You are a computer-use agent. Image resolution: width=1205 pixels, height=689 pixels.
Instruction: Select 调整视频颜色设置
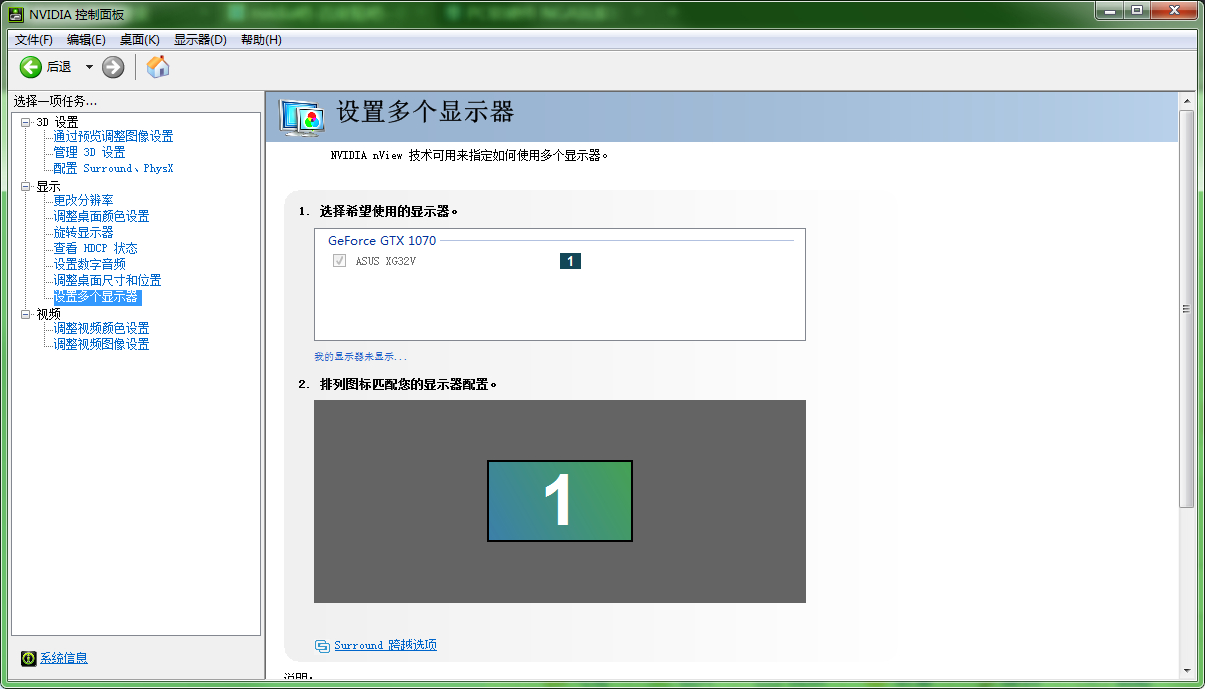point(101,328)
